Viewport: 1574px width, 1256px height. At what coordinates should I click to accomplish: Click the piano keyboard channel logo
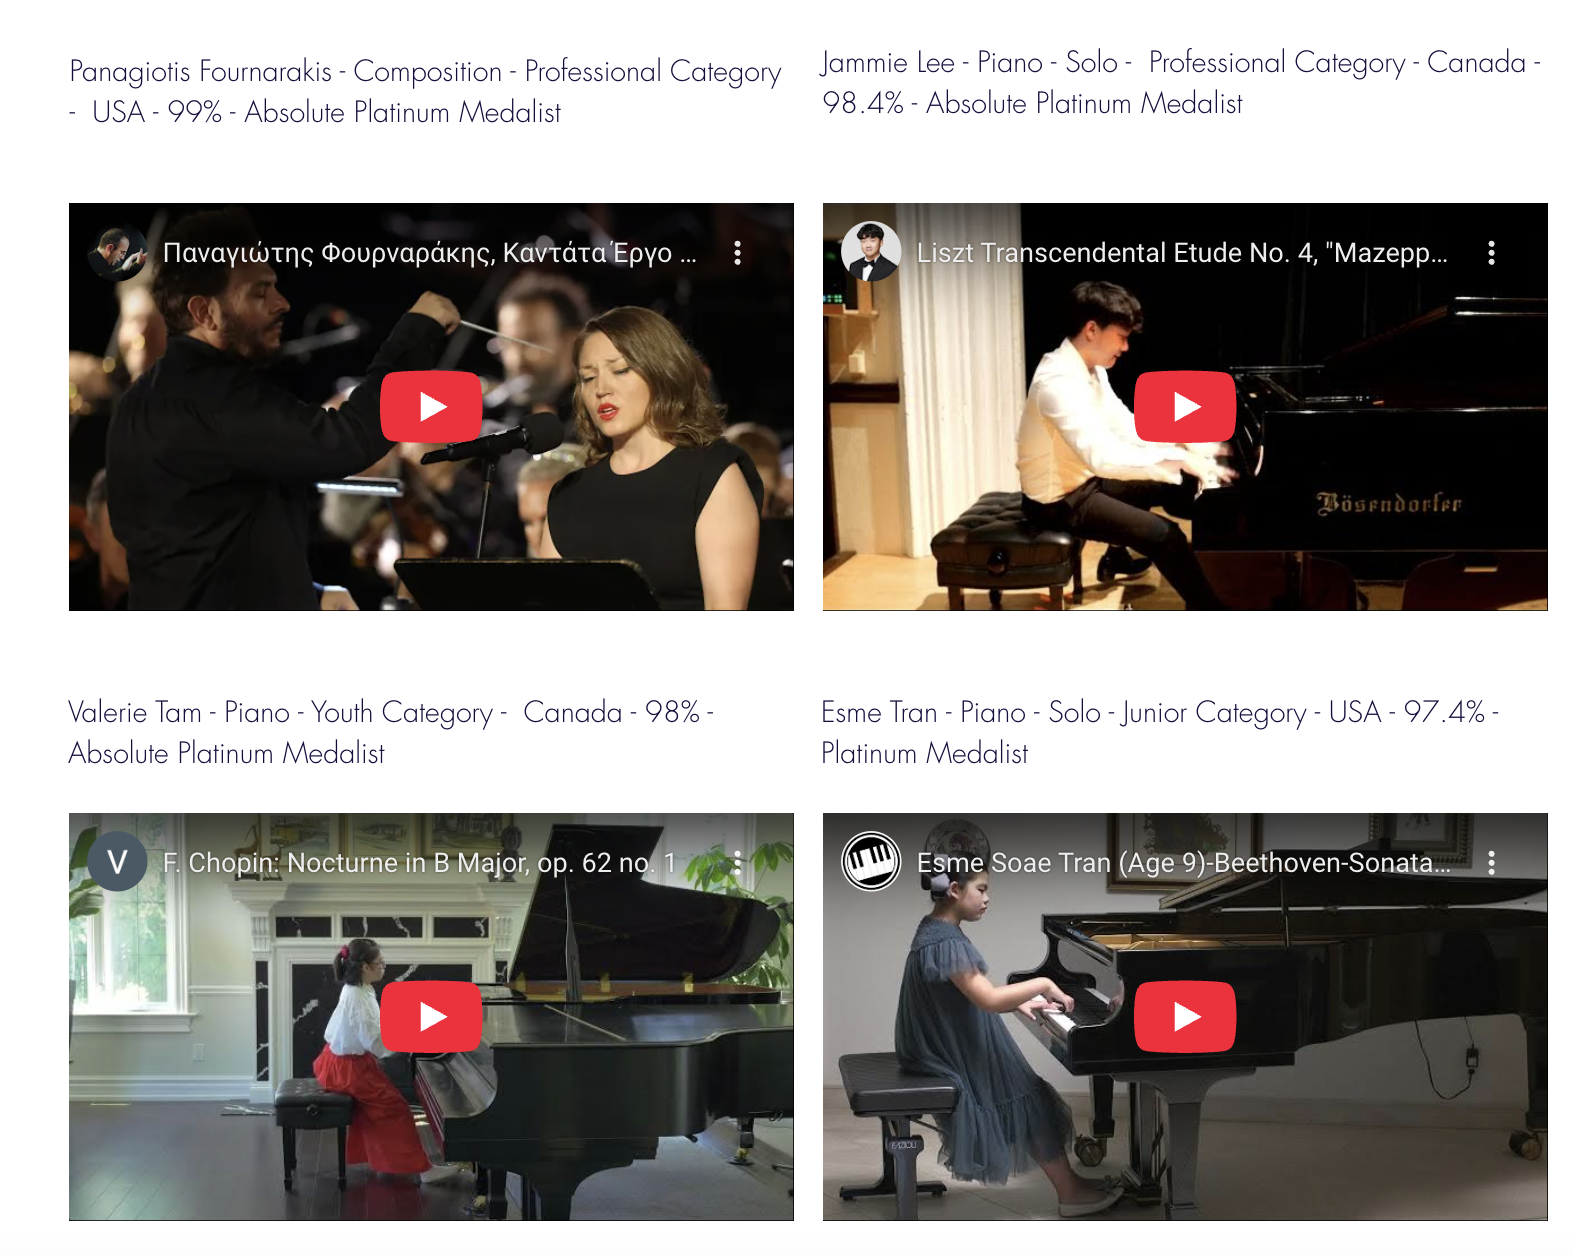871,862
